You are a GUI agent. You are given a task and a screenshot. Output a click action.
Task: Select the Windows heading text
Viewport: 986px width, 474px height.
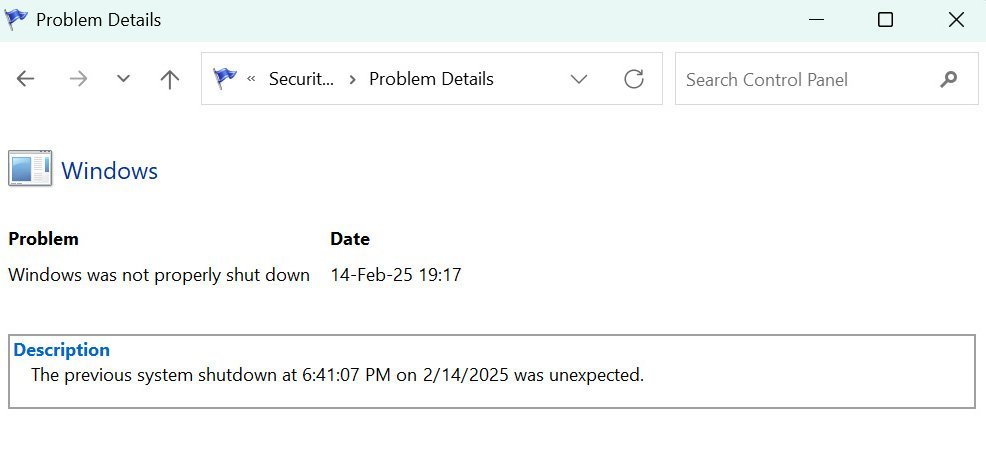[x=109, y=171]
